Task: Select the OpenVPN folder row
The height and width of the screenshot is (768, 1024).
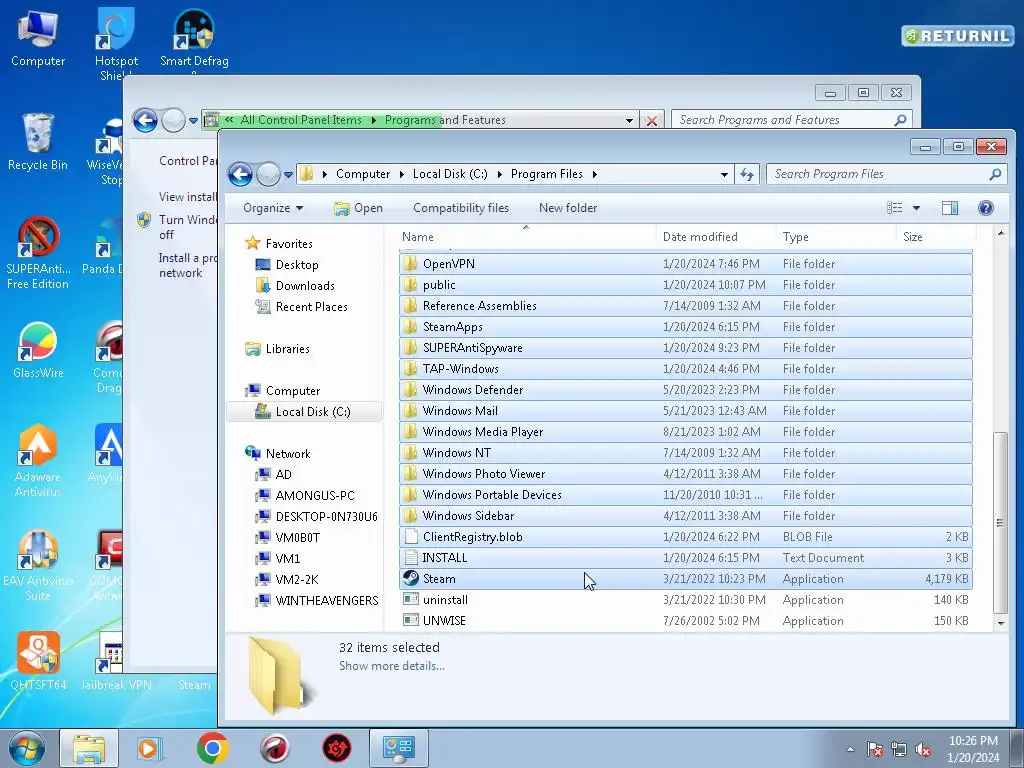Action: [x=685, y=264]
